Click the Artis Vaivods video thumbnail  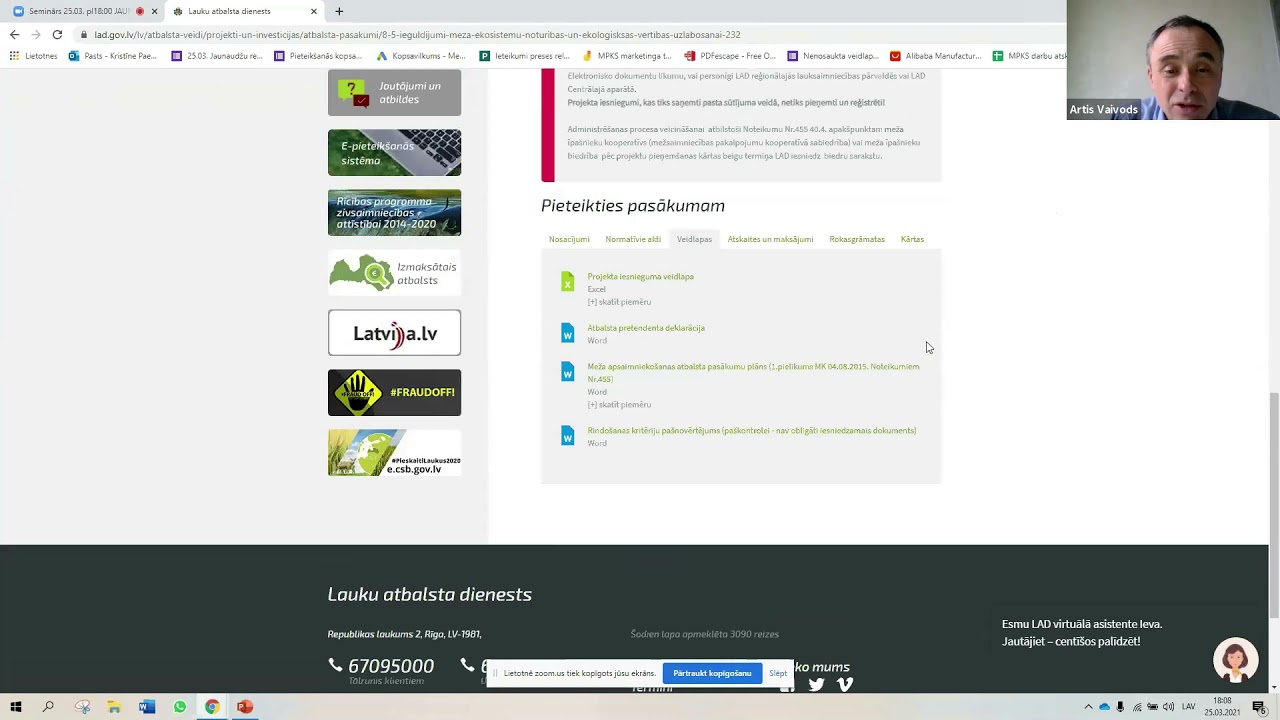[x=1173, y=60]
